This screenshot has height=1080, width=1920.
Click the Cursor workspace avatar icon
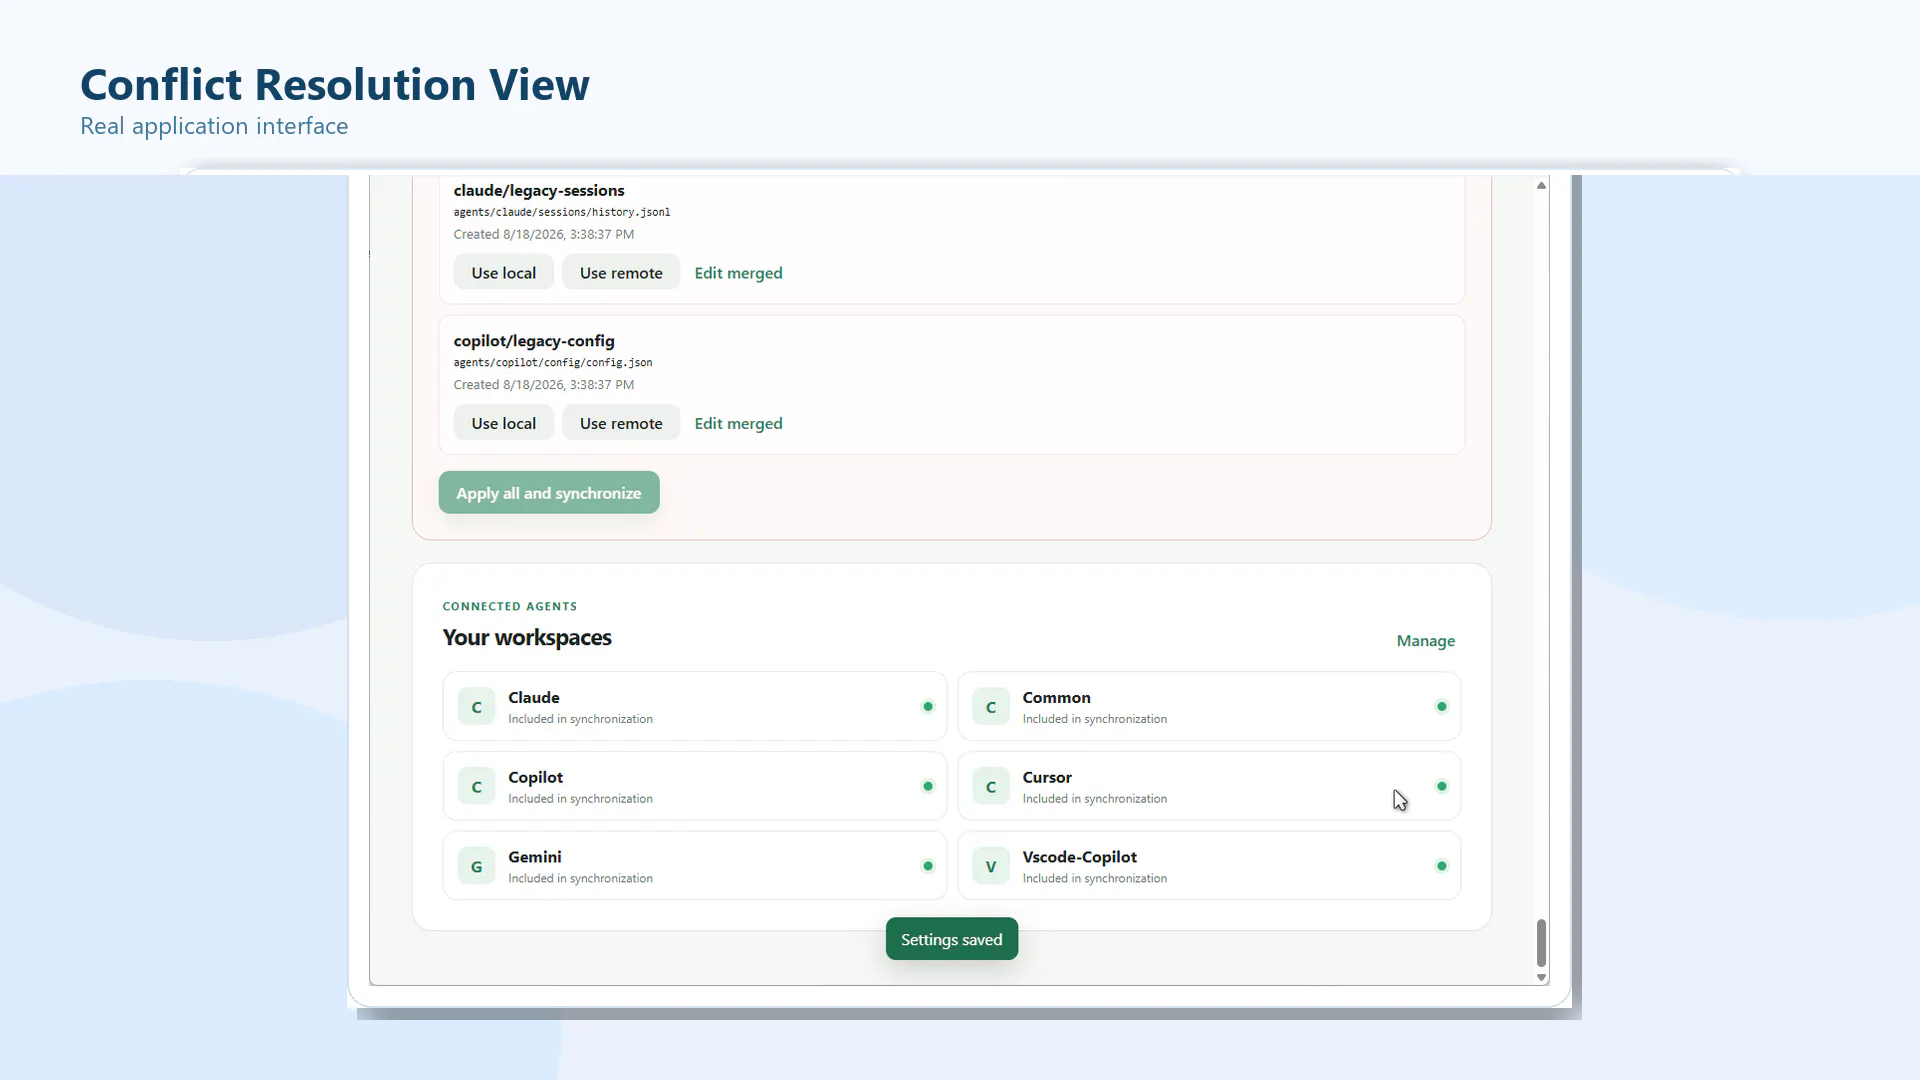click(991, 787)
